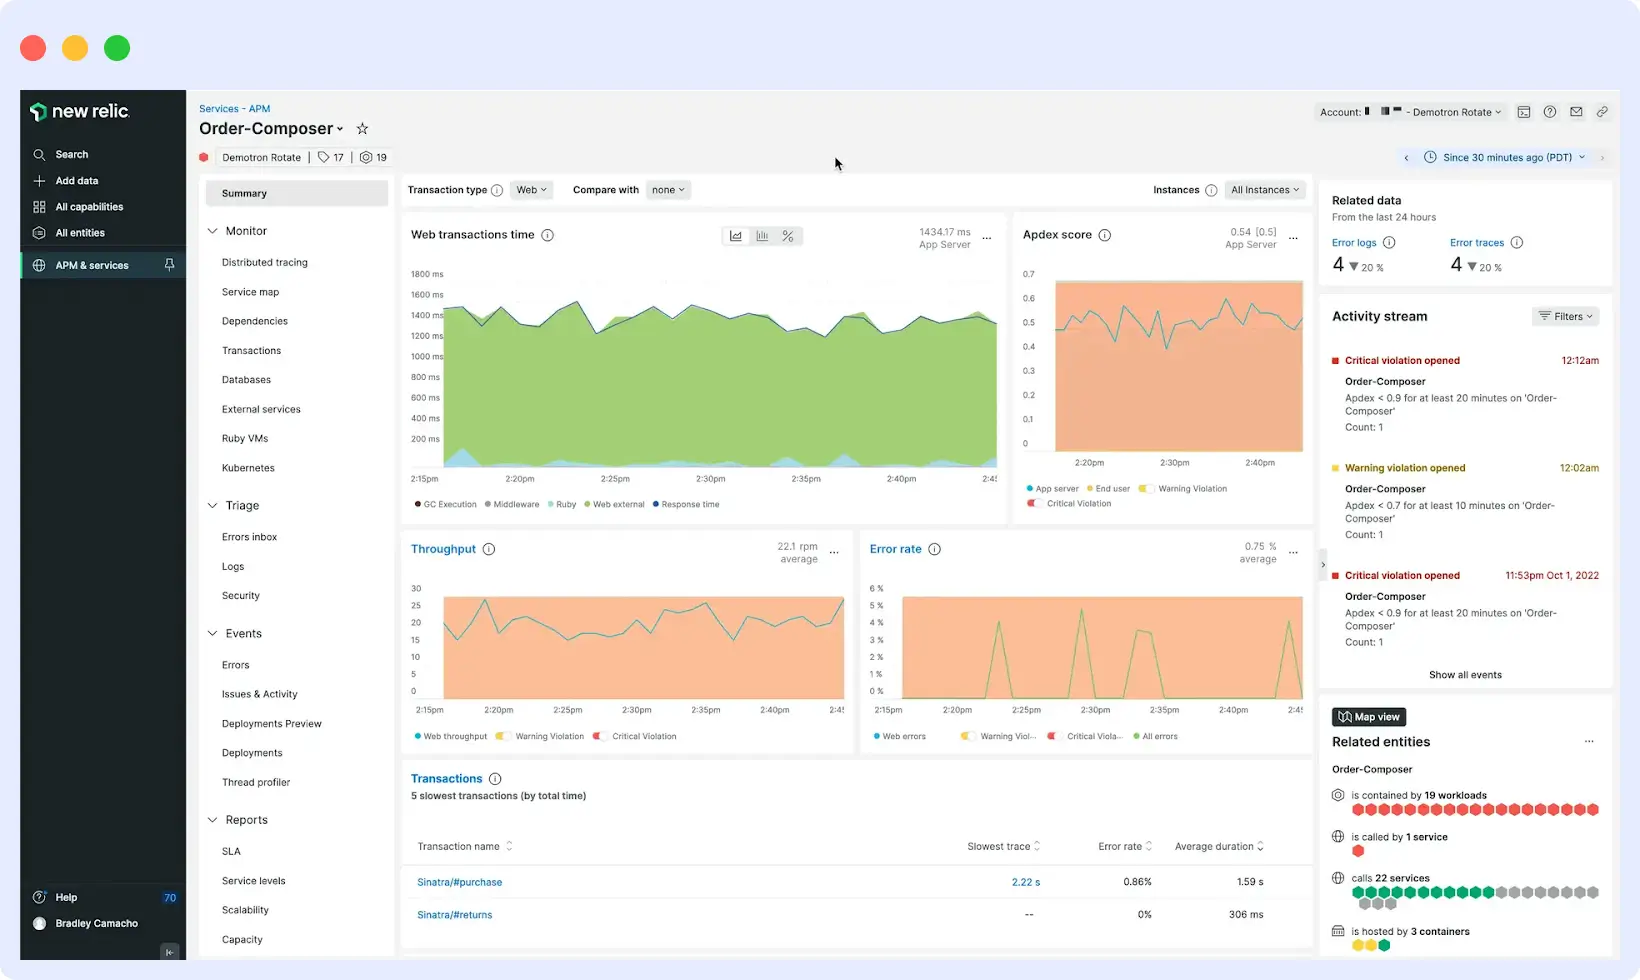This screenshot has height=980, width=1640.
Task: Switch Web transactions time to percentage view
Action: pos(788,236)
